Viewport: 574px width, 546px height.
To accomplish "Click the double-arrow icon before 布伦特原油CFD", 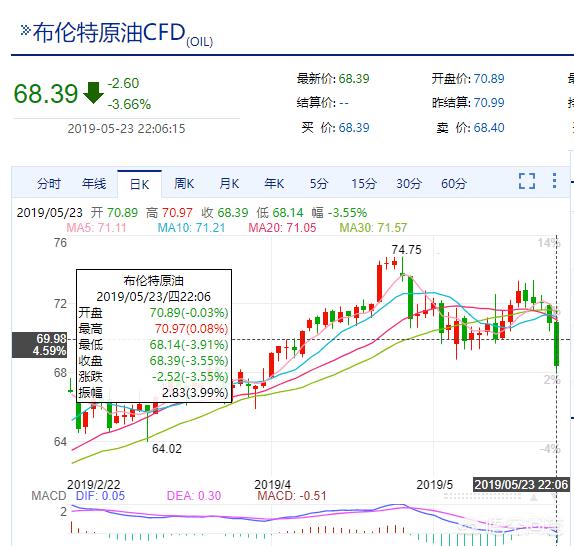I will pyautogui.click(x=25, y=30).
